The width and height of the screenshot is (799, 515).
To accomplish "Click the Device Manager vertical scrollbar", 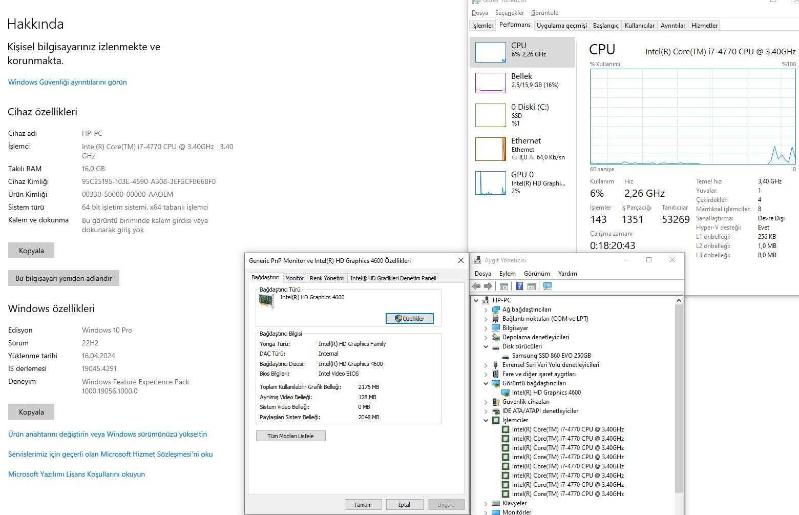I will tap(679, 397).
